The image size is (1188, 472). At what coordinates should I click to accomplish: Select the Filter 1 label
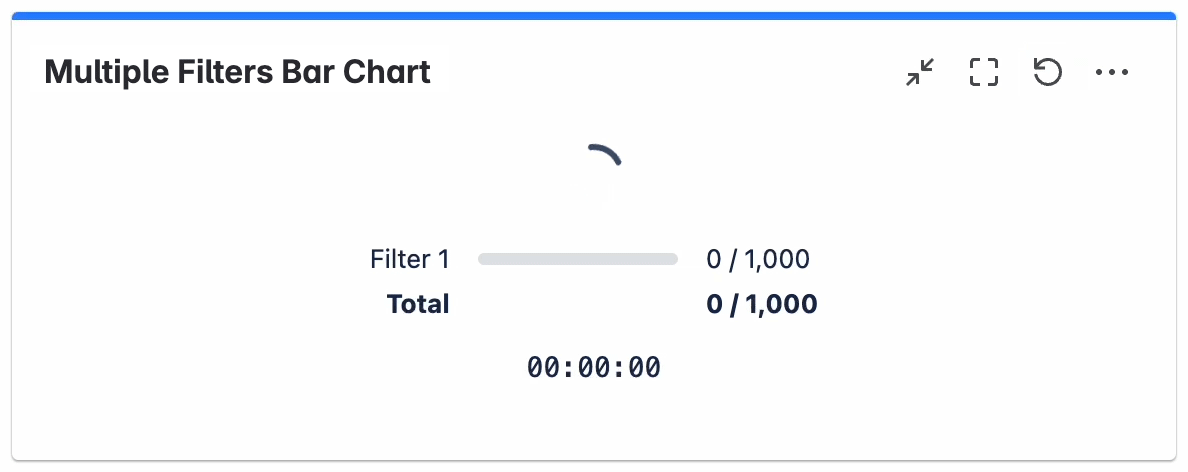click(x=410, y=260)
